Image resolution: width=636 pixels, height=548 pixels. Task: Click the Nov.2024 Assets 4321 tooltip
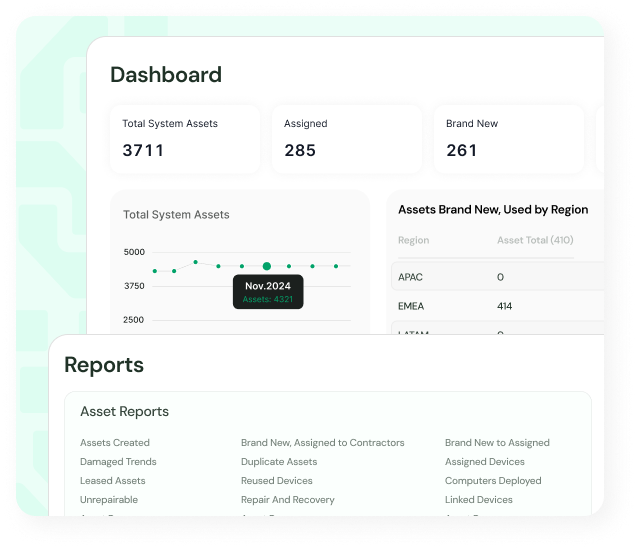coord(267,292)
